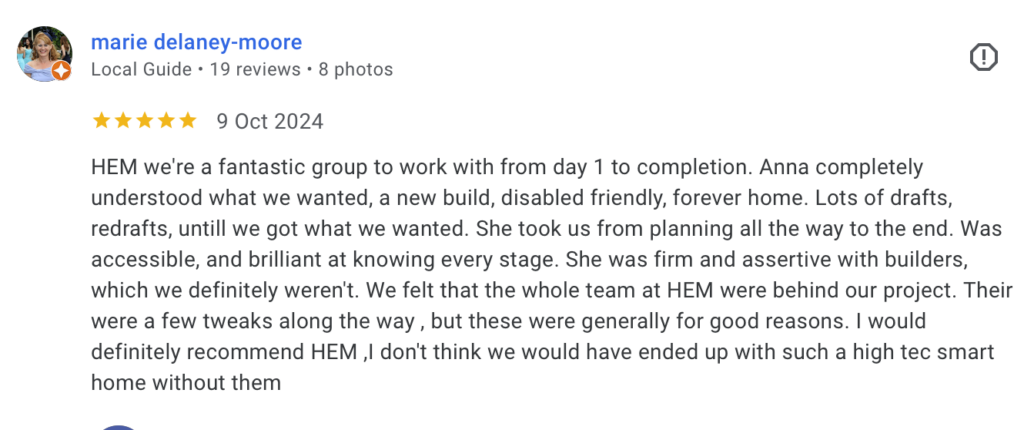Click the orange Local Guide badge on avatar

point(61,71)
